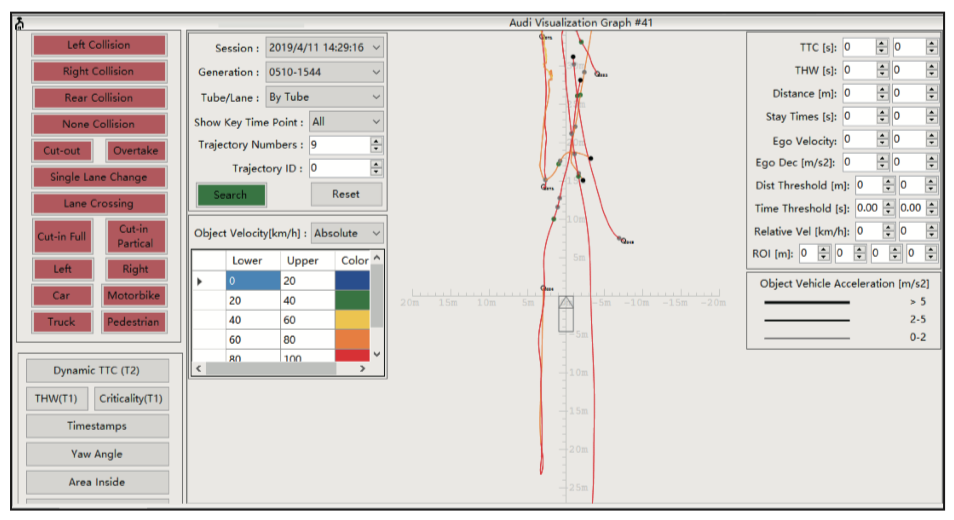Filter by Left direction
Screen dimensions: 954x520
[x=62, y=269]
